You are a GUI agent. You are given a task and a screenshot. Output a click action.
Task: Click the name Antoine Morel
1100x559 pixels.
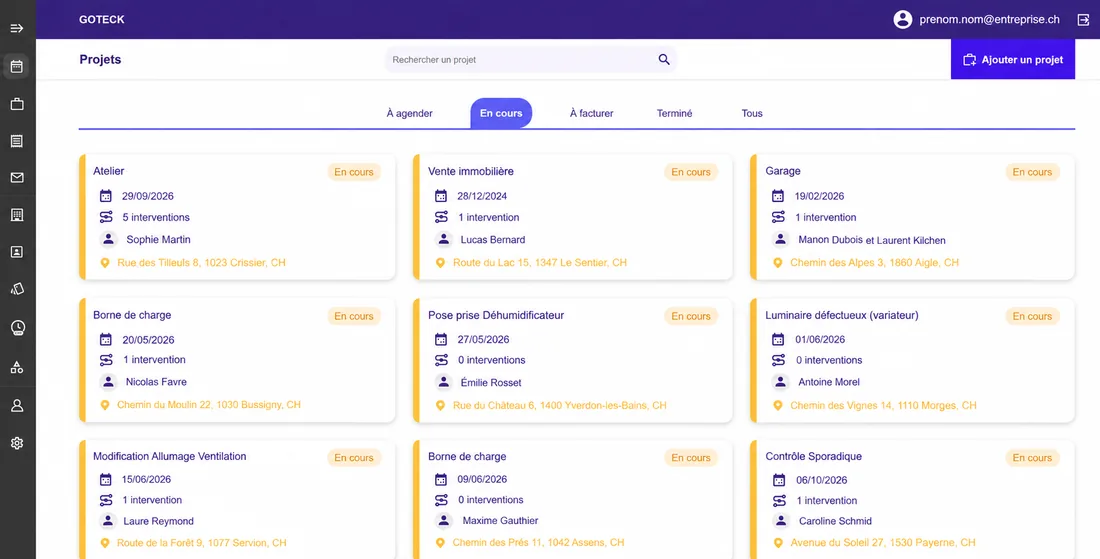pos(829,382)
